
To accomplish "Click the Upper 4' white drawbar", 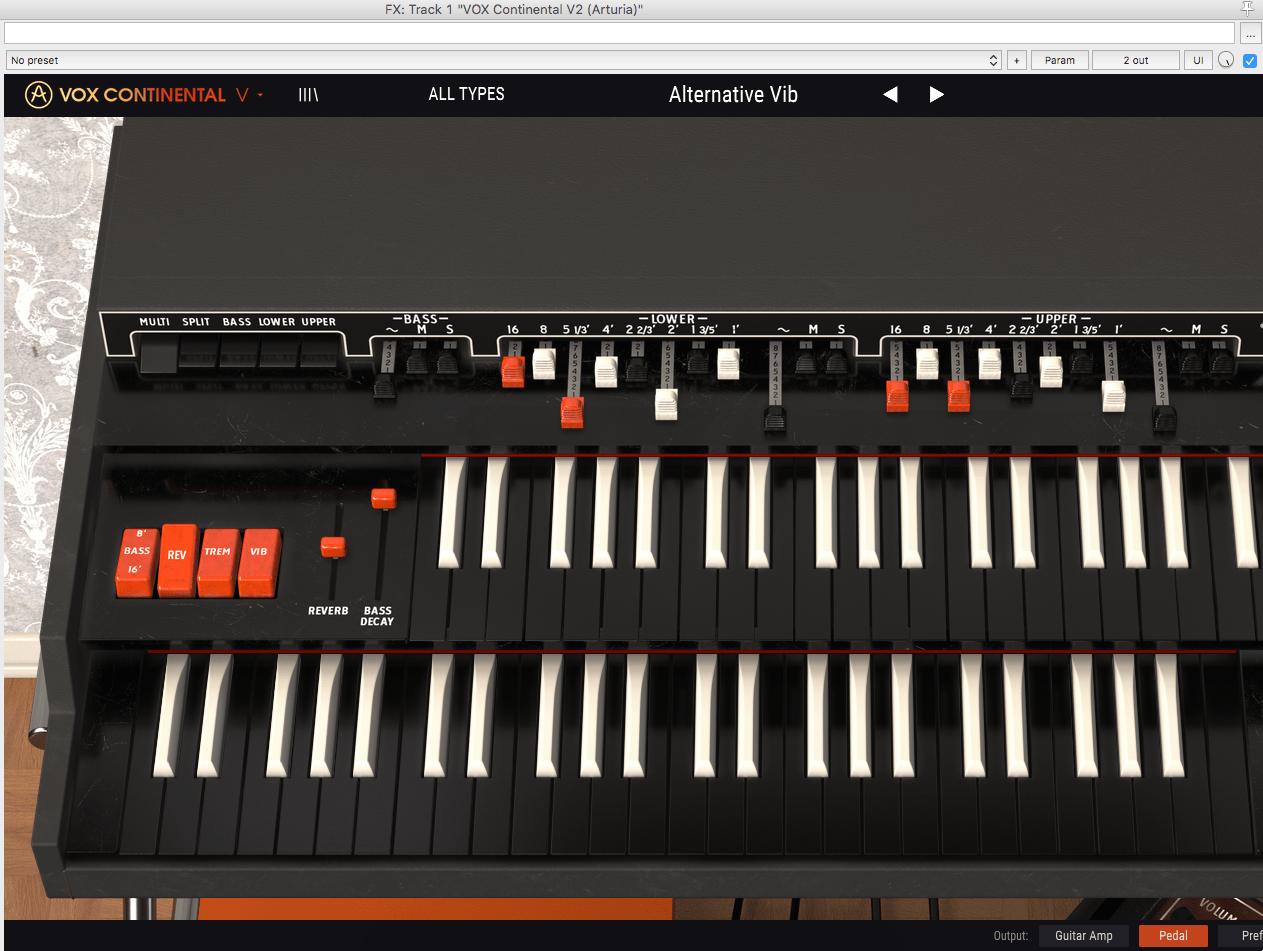I will (990, 364).
